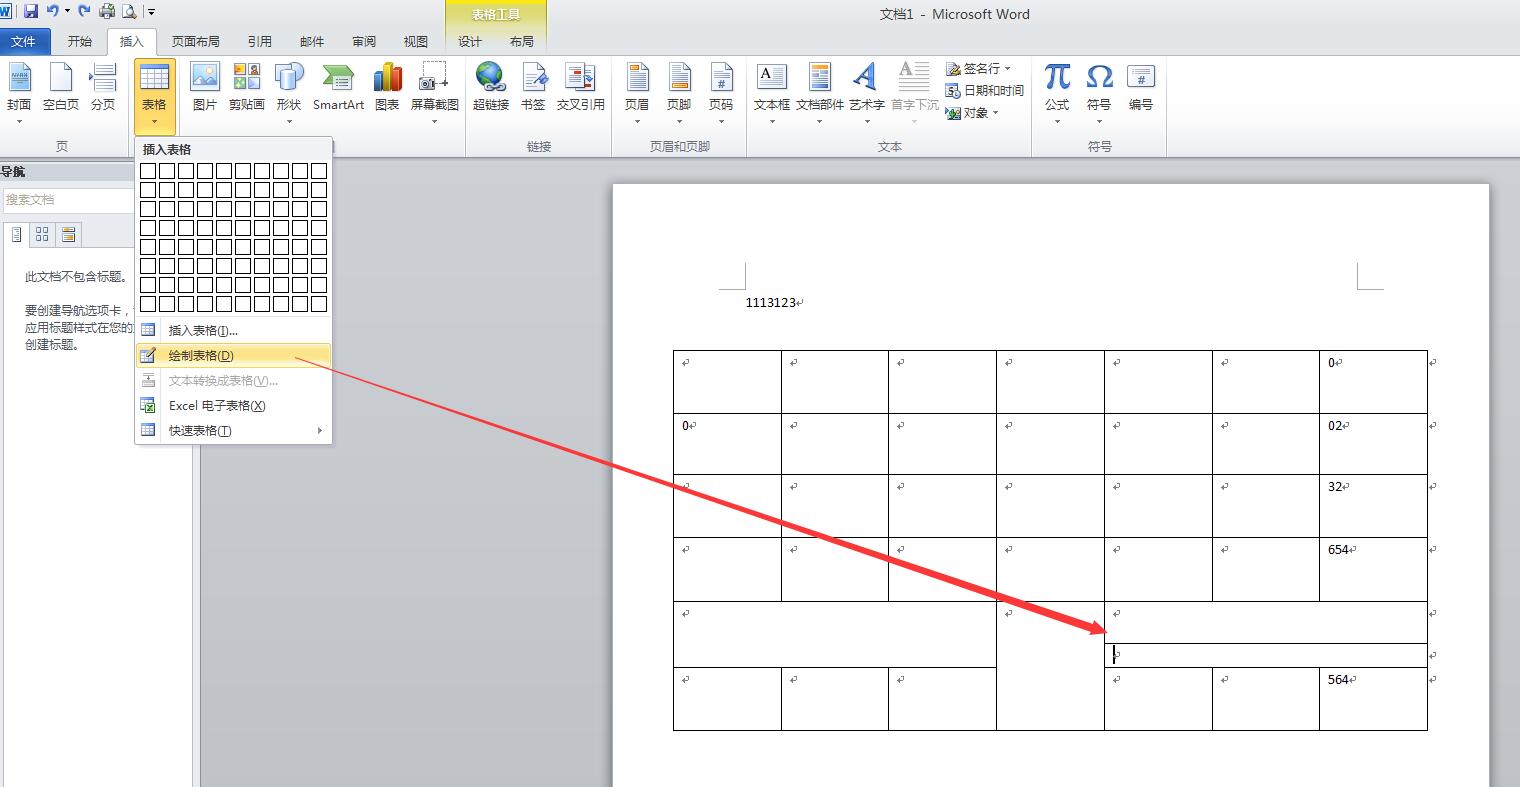Switch to the 引用 references tab

pyautogui.click(x=260, y=41)
